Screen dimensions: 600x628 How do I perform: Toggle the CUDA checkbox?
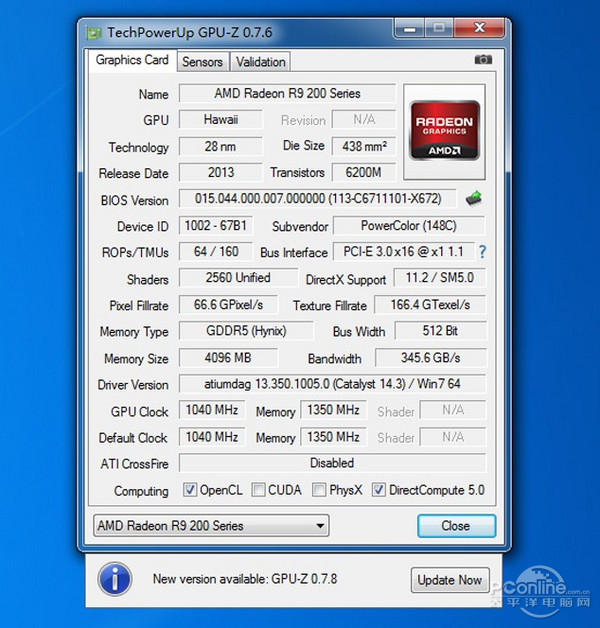258,490
